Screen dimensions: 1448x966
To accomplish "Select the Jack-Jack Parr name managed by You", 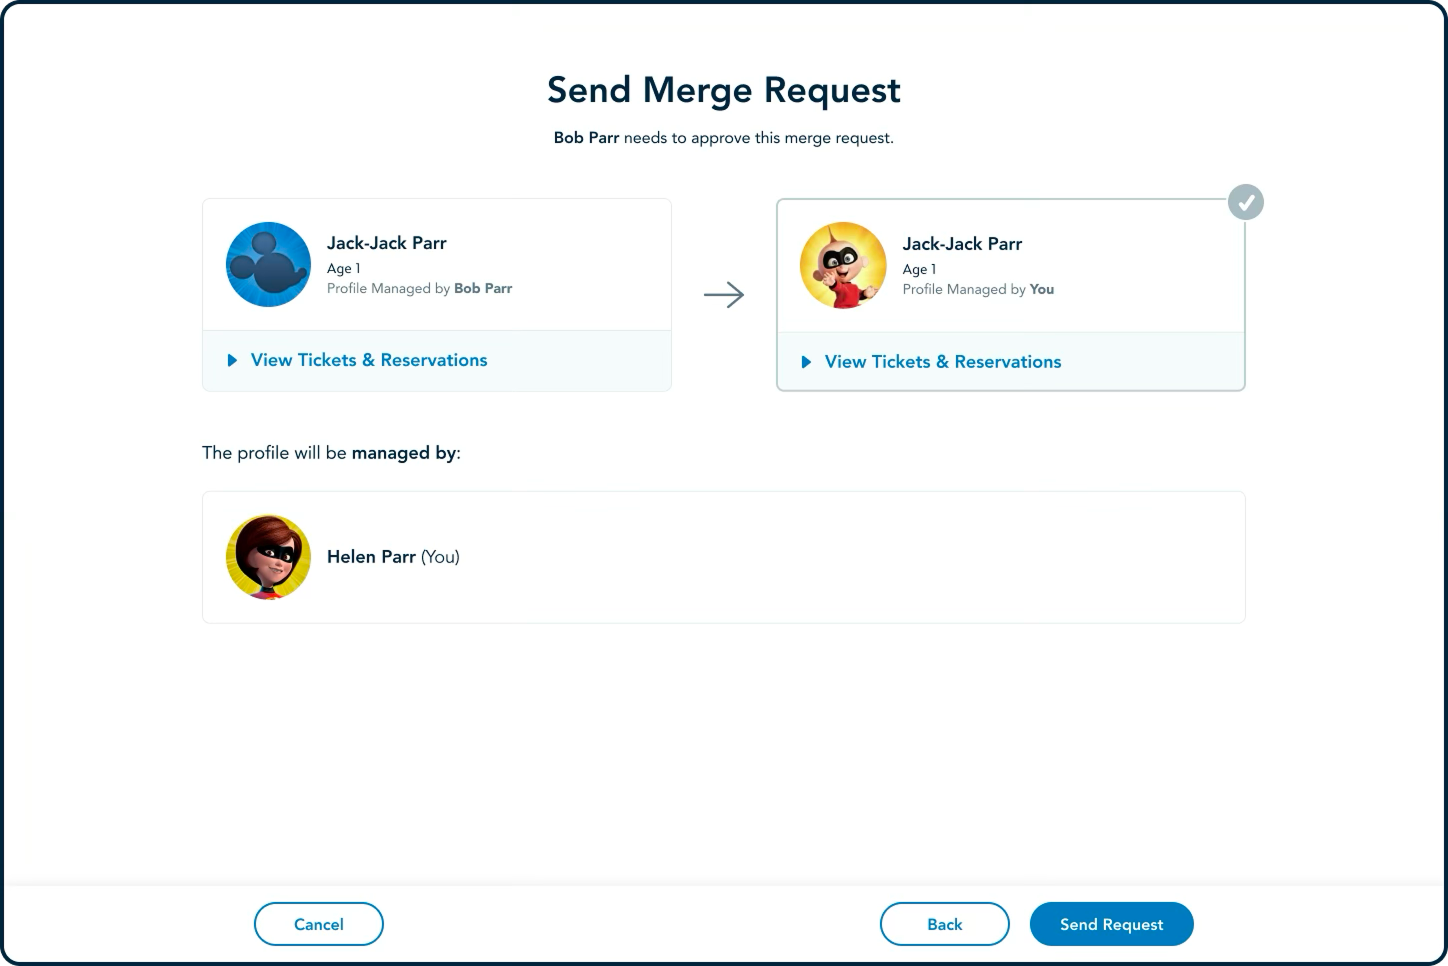I will pyautogui.click(x=962, y=244).
